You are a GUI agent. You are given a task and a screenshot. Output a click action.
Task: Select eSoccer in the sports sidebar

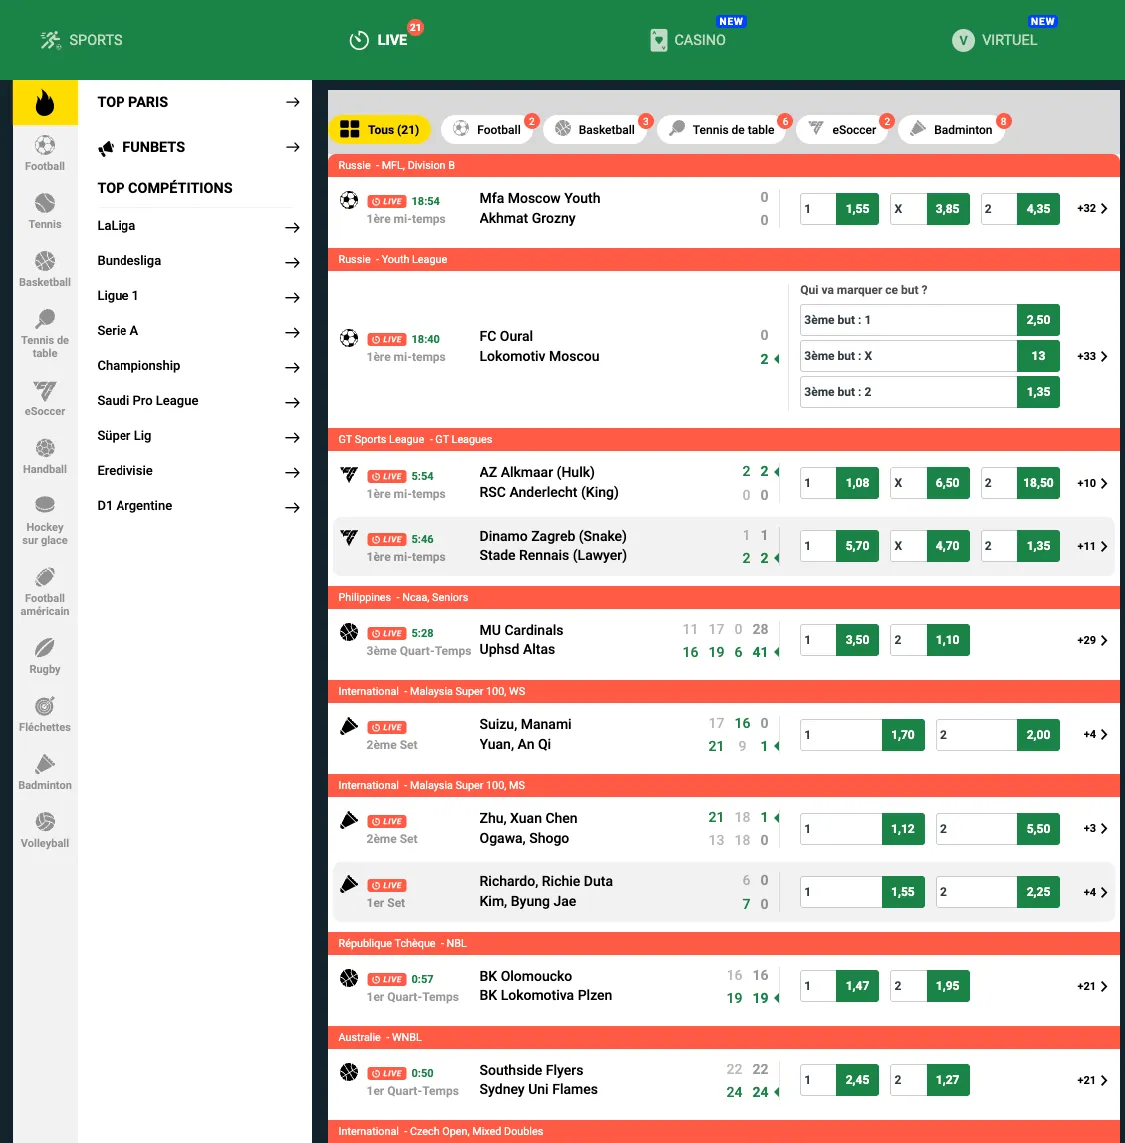pos(45,398)
